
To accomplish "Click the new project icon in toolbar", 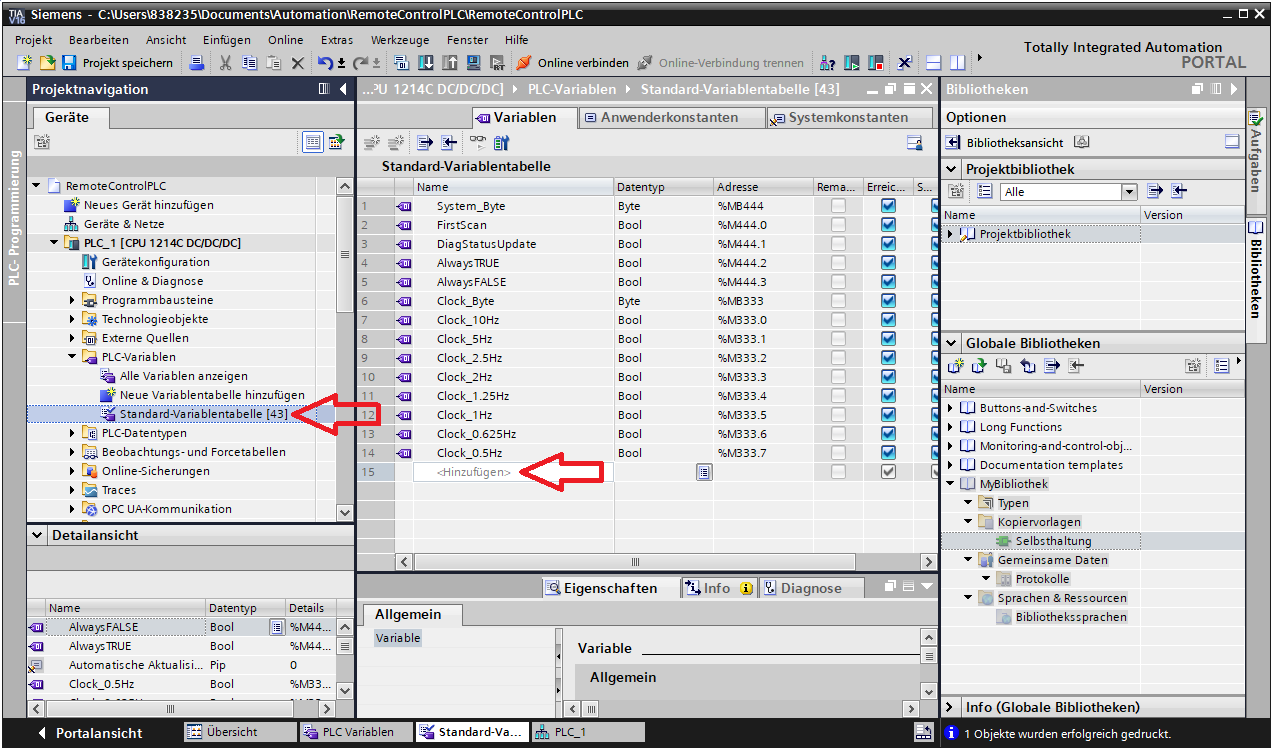I will (x=24, y=63).
